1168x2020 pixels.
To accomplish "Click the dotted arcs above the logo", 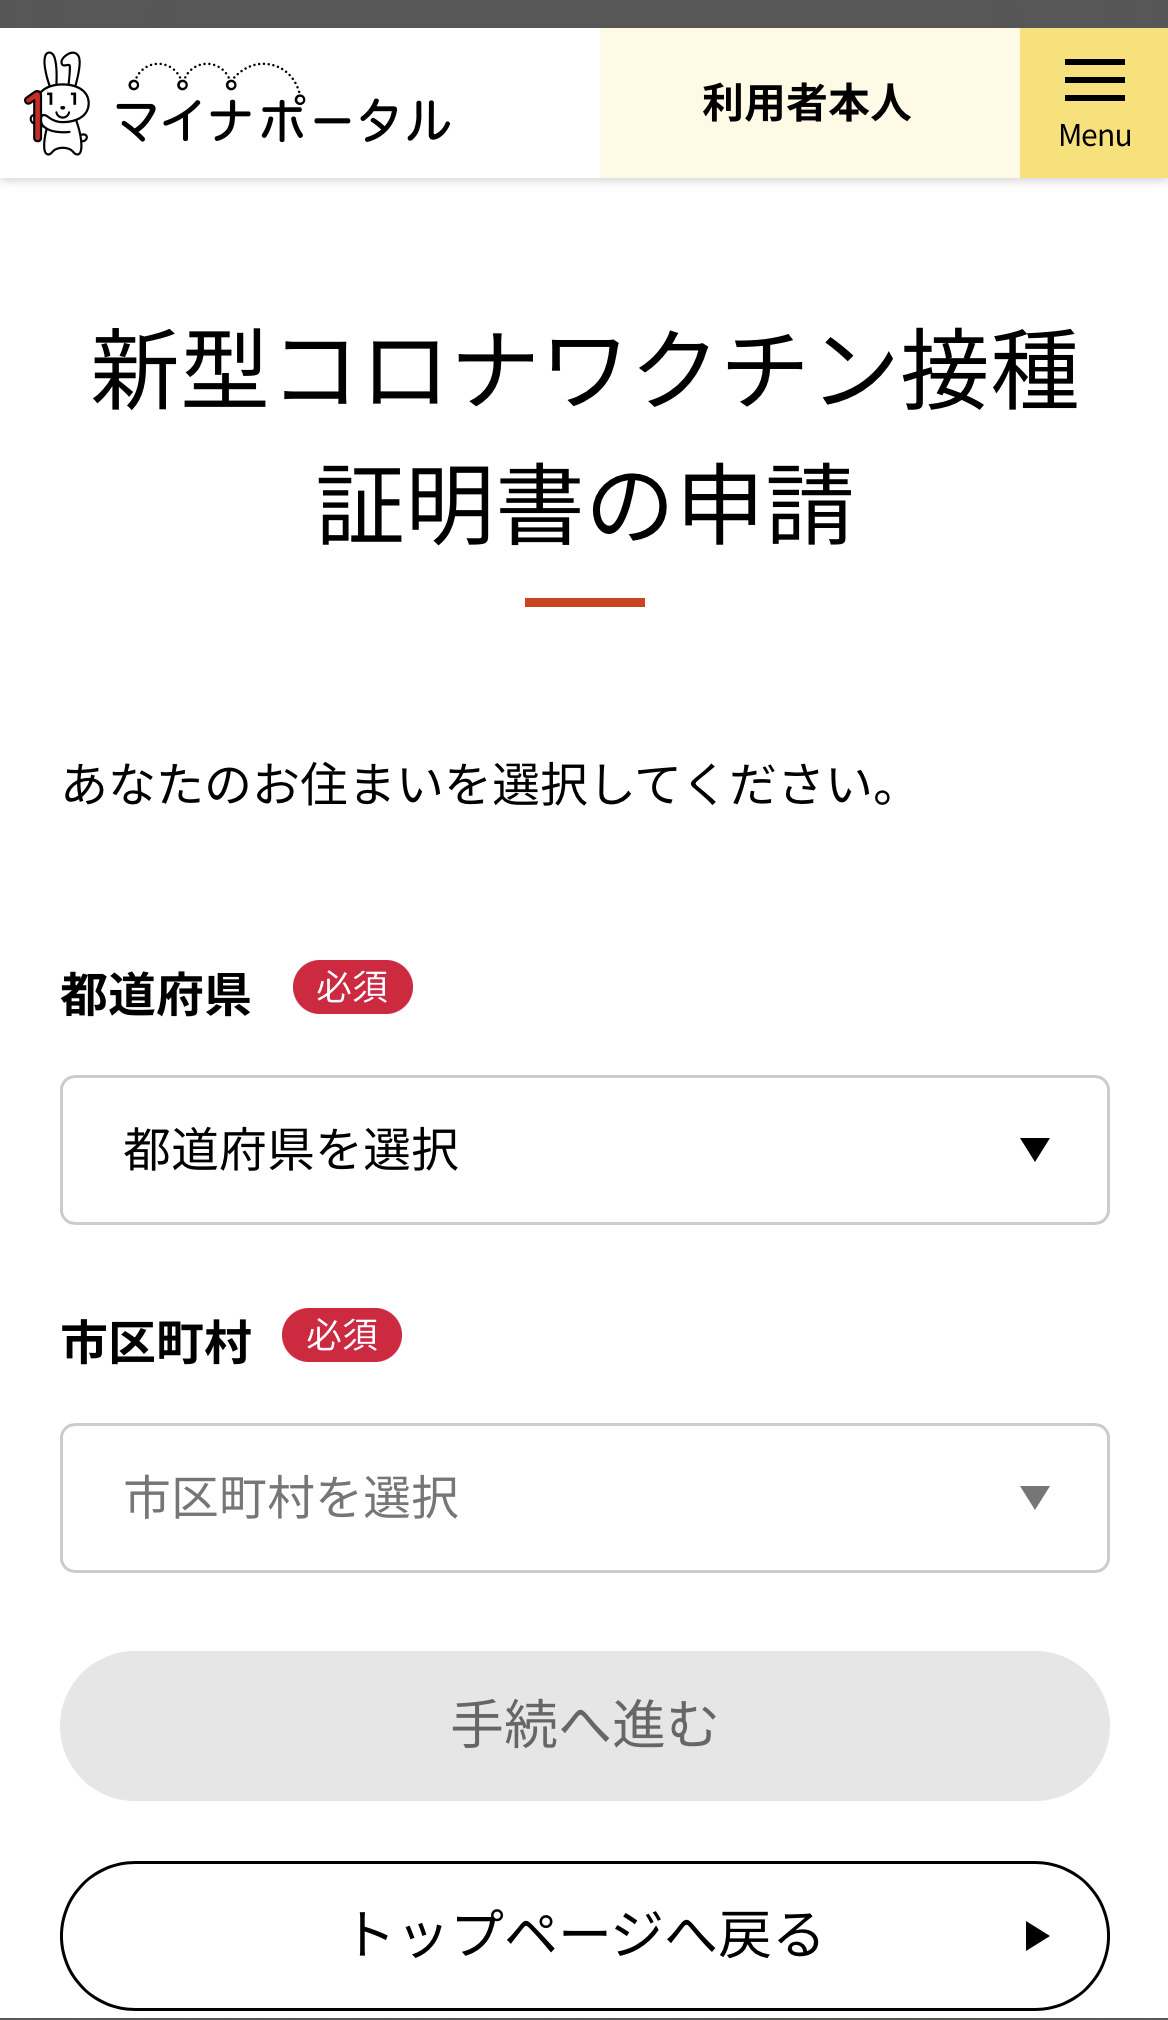I will (x=215, y=75).
